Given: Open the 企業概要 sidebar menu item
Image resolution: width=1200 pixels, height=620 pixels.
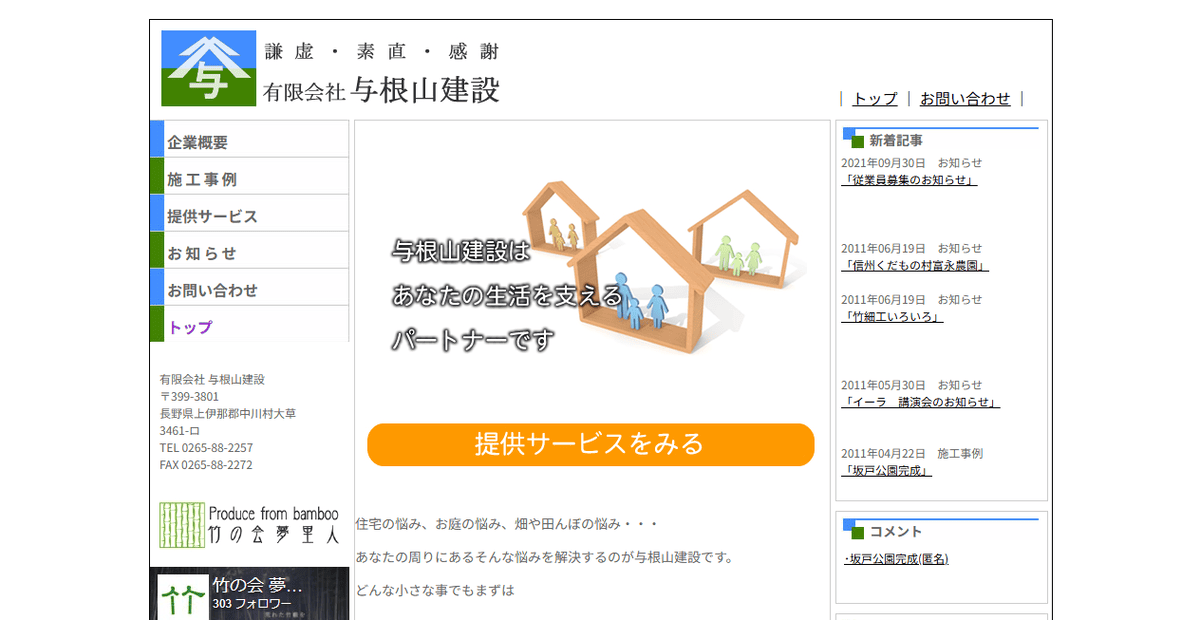Looking at the screenshot, I should point(200,139).
